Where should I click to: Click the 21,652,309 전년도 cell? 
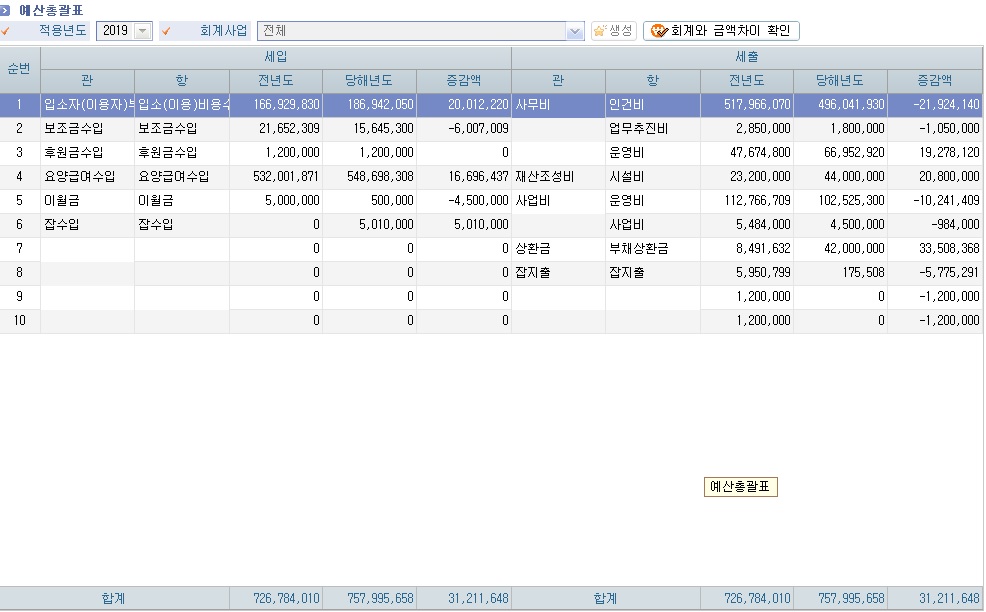coord(276,128)
